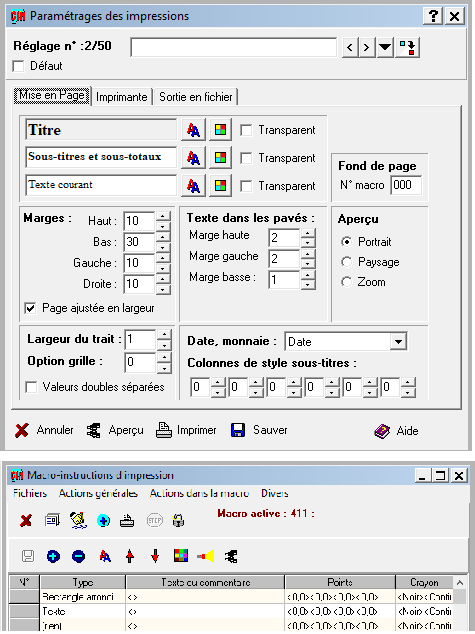This screenshot has height=634, width=475.
Task: Select the Paysage orientation radio button
Action: coord(346,262)
